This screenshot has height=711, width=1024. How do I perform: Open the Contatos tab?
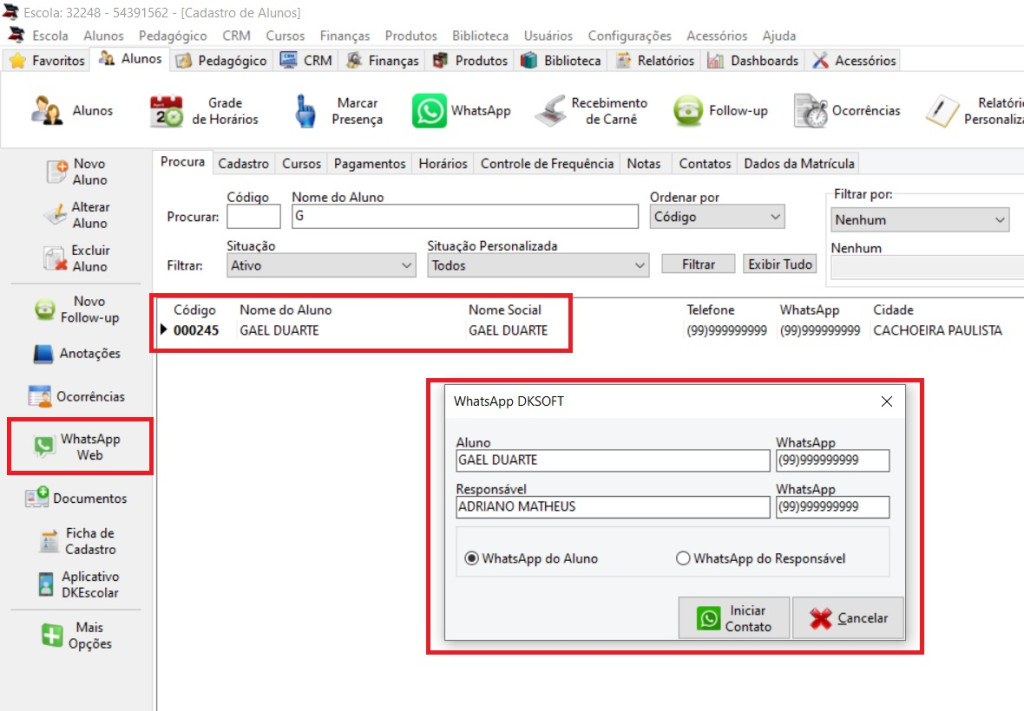705,164
